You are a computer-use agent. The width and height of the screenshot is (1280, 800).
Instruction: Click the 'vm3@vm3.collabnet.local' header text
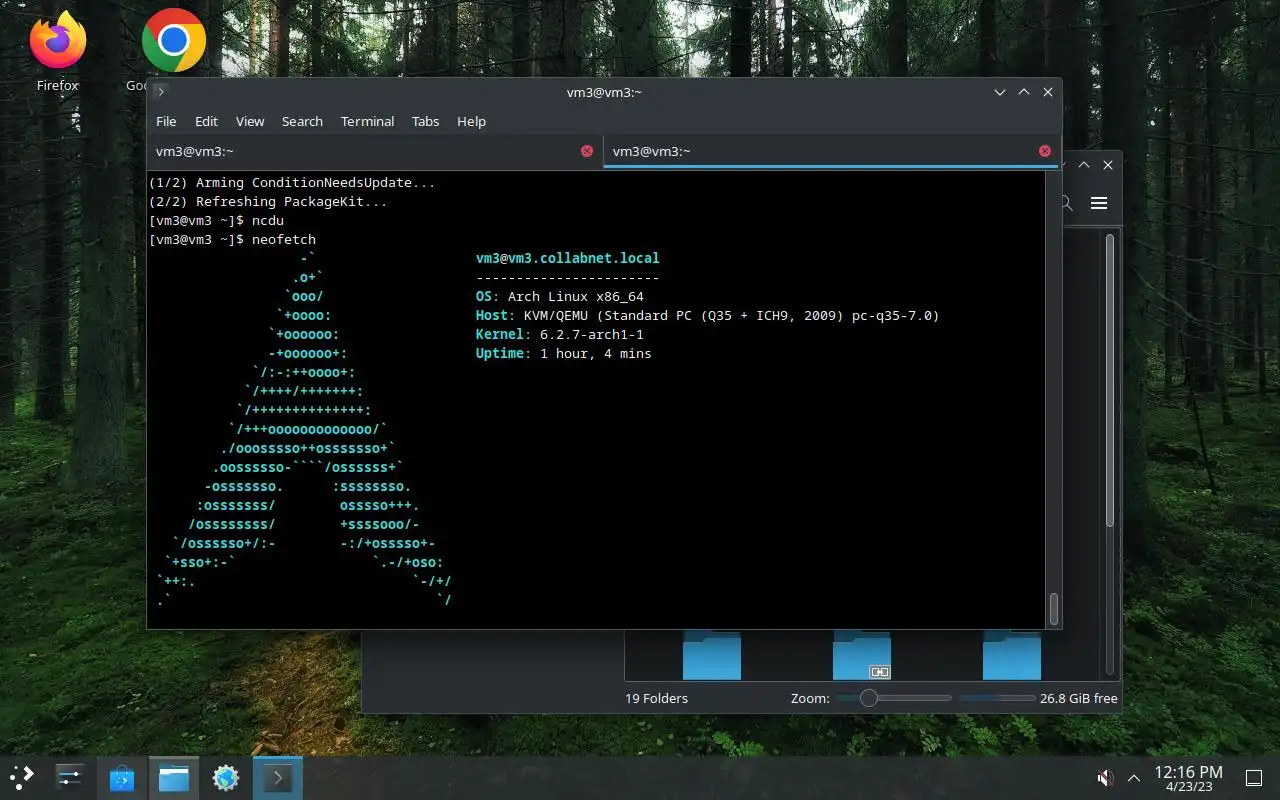tap(568, 258)
